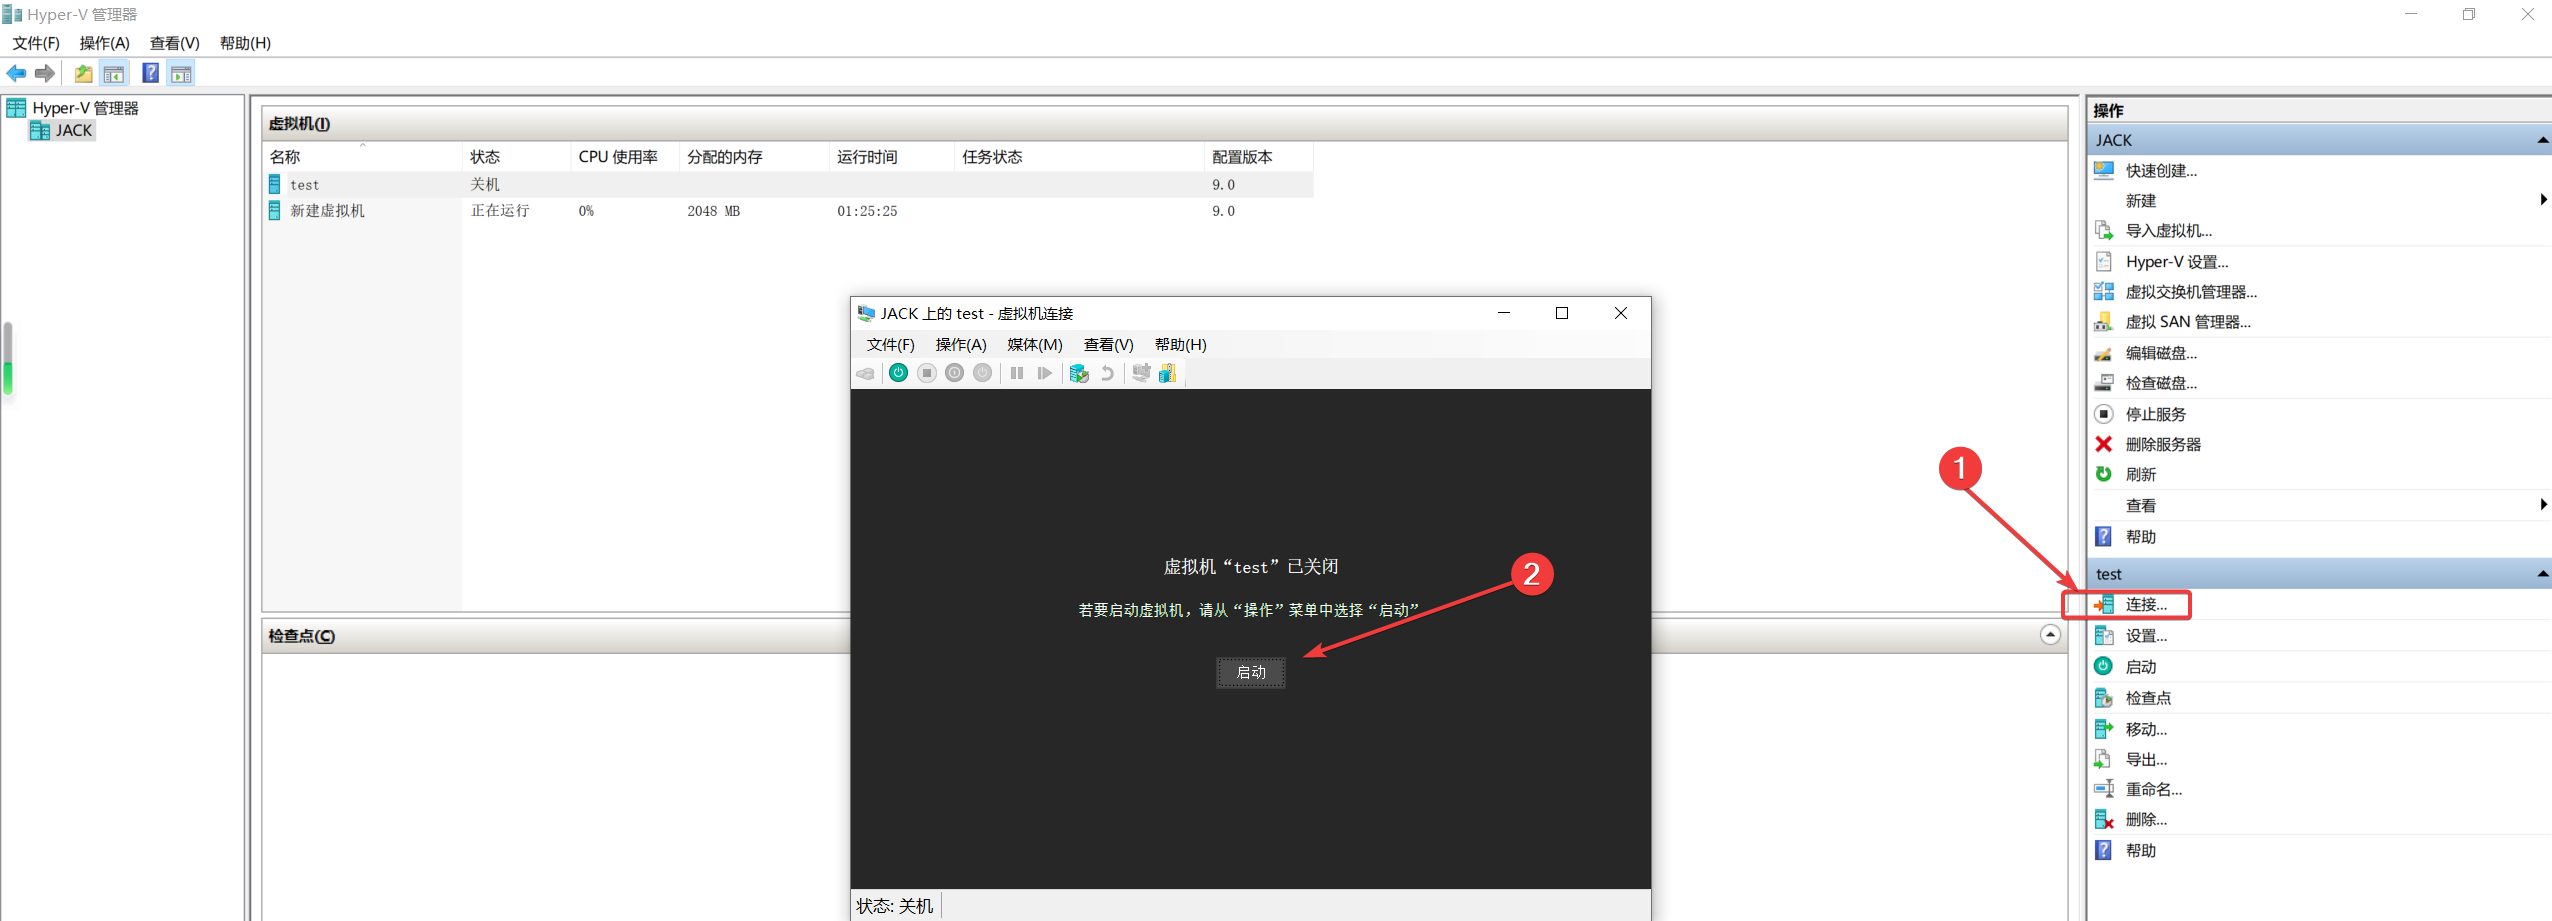Open 设置 settings action for test

coord(2146,636)
